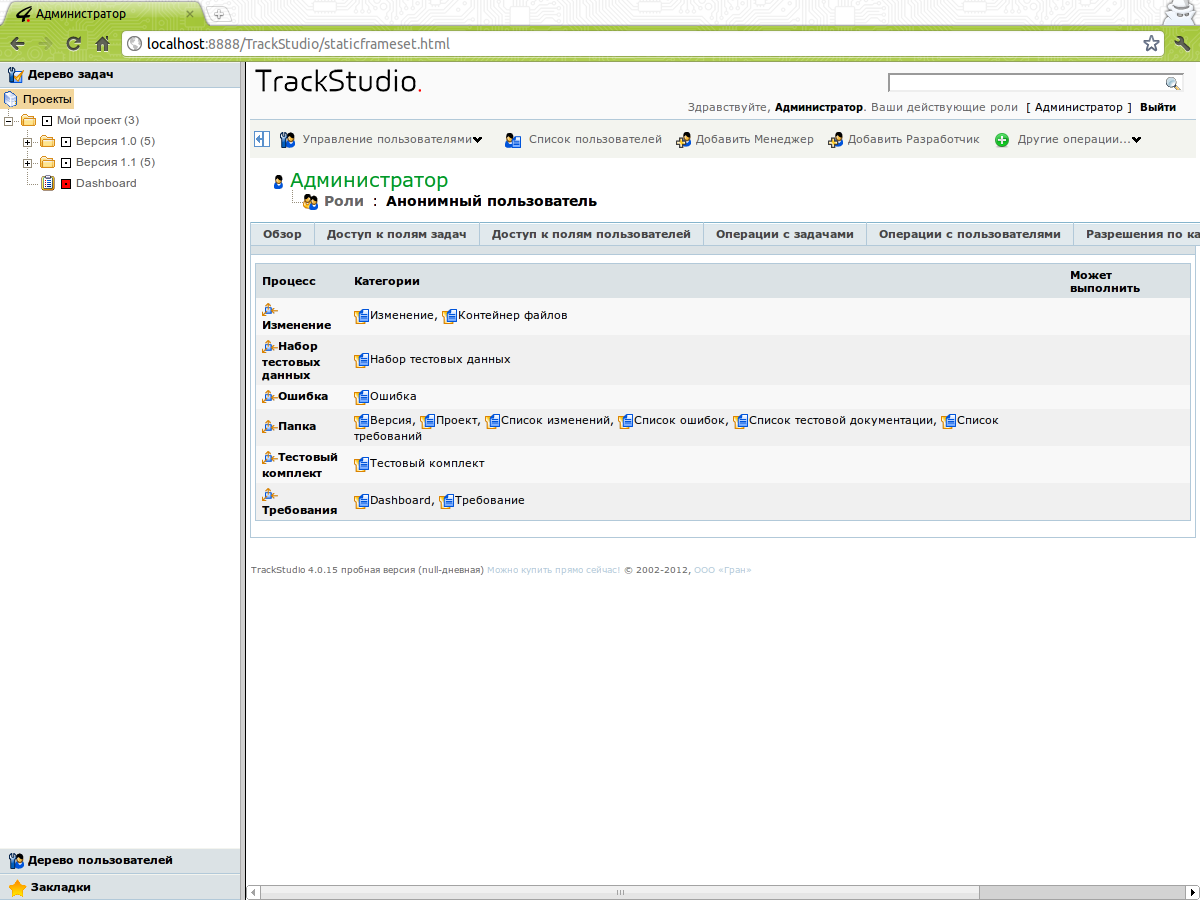This screenshot has height=900, width=1200.
Task: Switch to Доступ к полям пользователей tab
Action: click(x=591, y=234)
